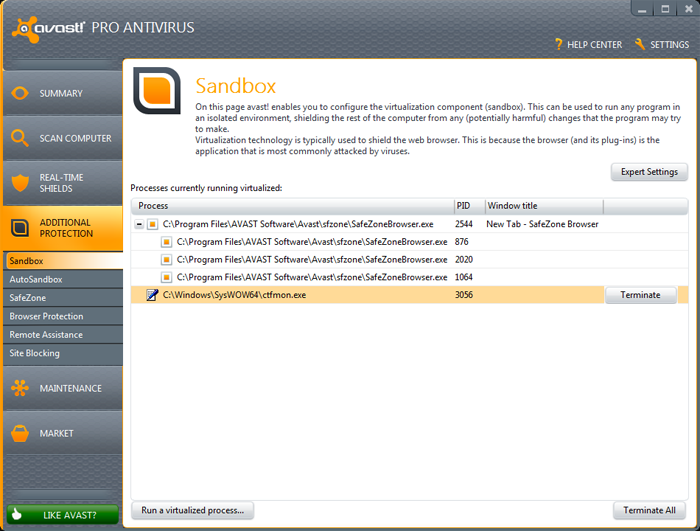The height and width of the screenshot is (531, 700).
Task: Click the sandbox icon of PID 2020 process
Action: click(x=167, y=259)
